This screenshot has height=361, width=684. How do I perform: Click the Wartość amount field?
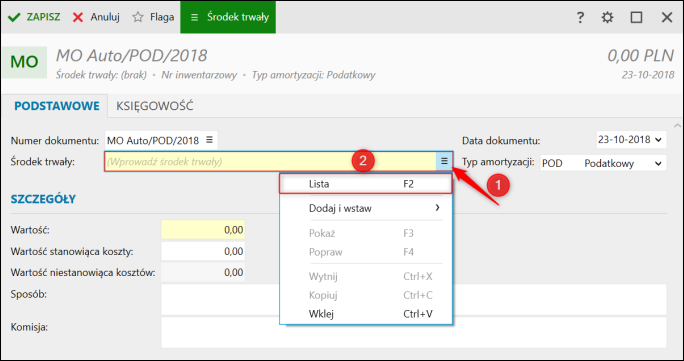pyautogui.click(x=203, y=230)
